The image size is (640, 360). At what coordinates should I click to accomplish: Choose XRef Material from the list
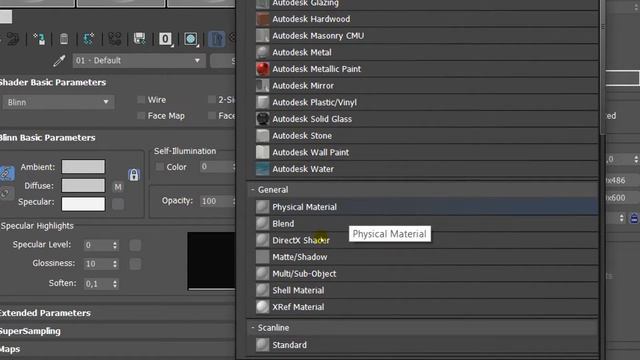[x=426, y=307]
